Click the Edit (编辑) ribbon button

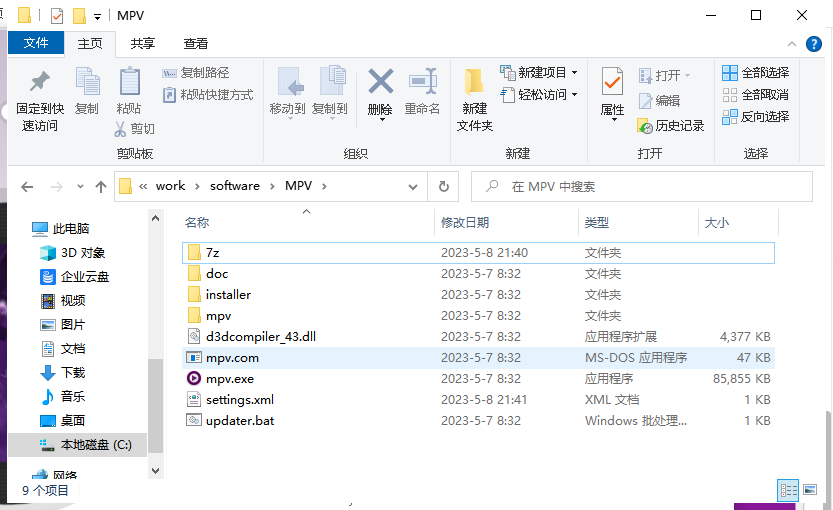(x=659, y=100)
